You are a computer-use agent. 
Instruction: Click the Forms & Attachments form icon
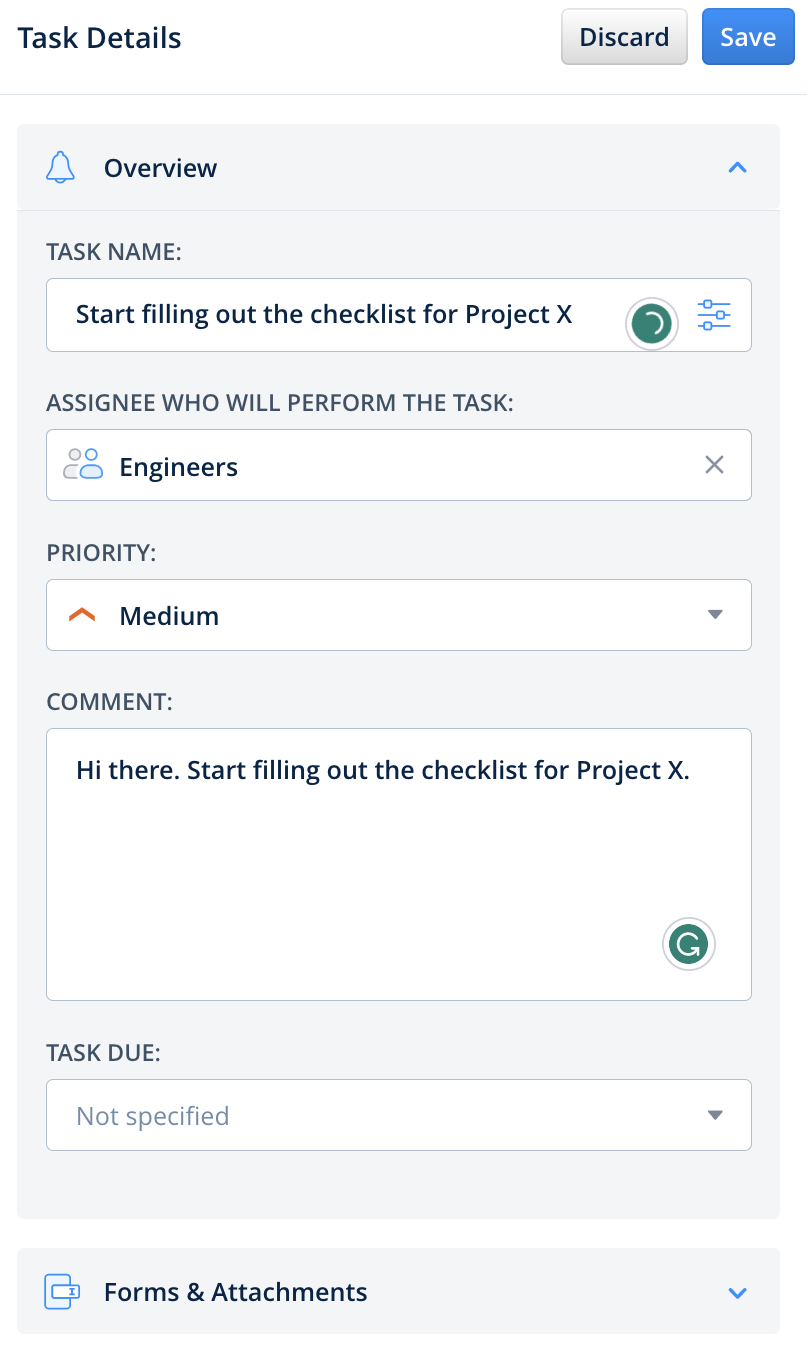coord(61,1291)
